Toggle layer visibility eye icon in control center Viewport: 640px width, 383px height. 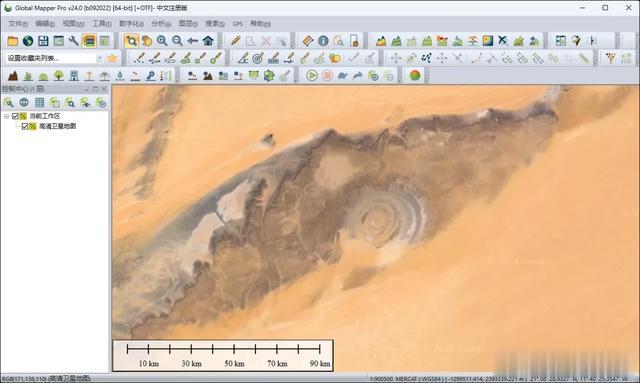[x=86, y=103]
